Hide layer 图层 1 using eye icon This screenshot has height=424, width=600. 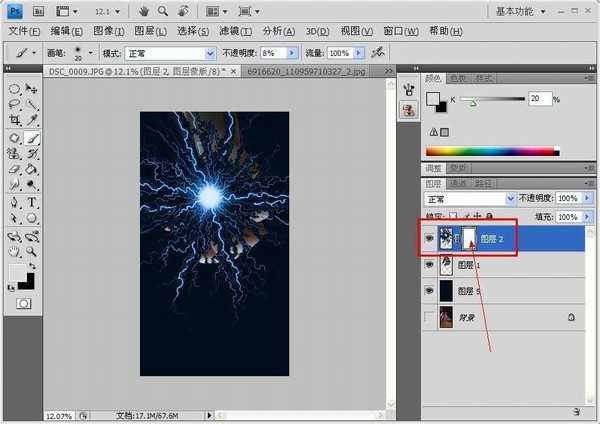[x=430, y=266]
